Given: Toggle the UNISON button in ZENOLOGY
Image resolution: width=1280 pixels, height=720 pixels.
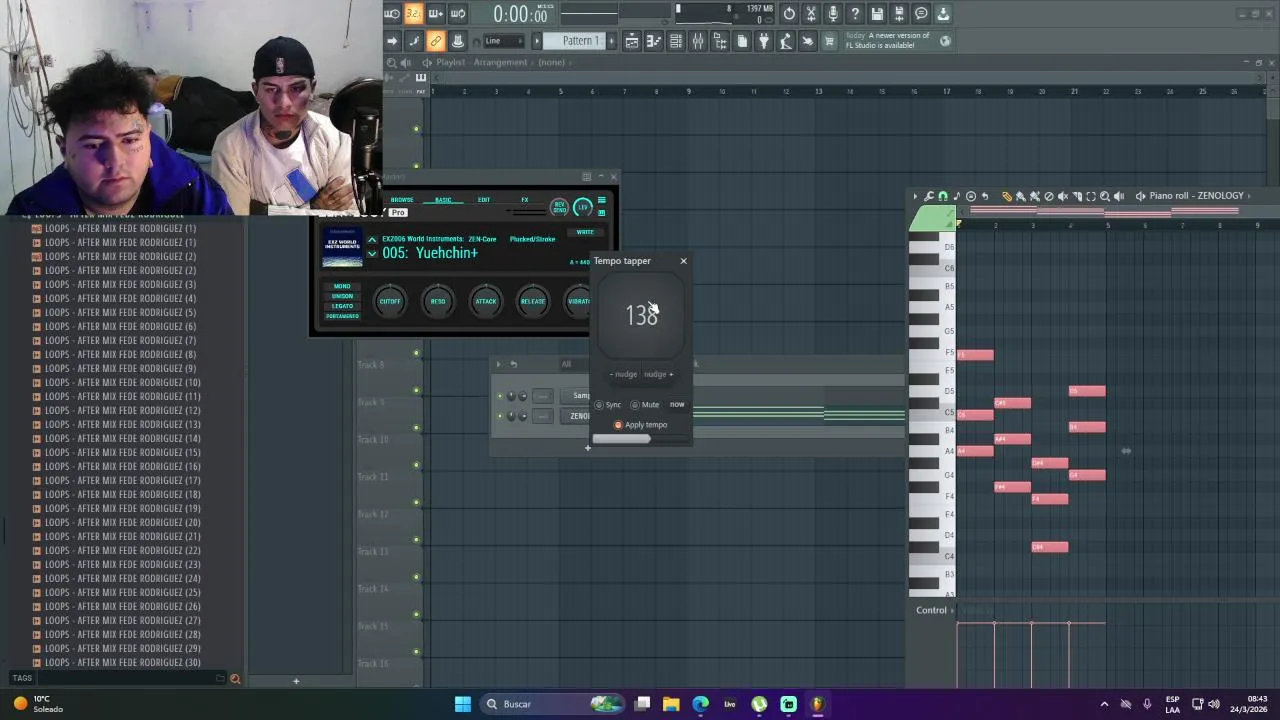Looking at the screenshot, I should pyautogui.click(x=342, y=296).
